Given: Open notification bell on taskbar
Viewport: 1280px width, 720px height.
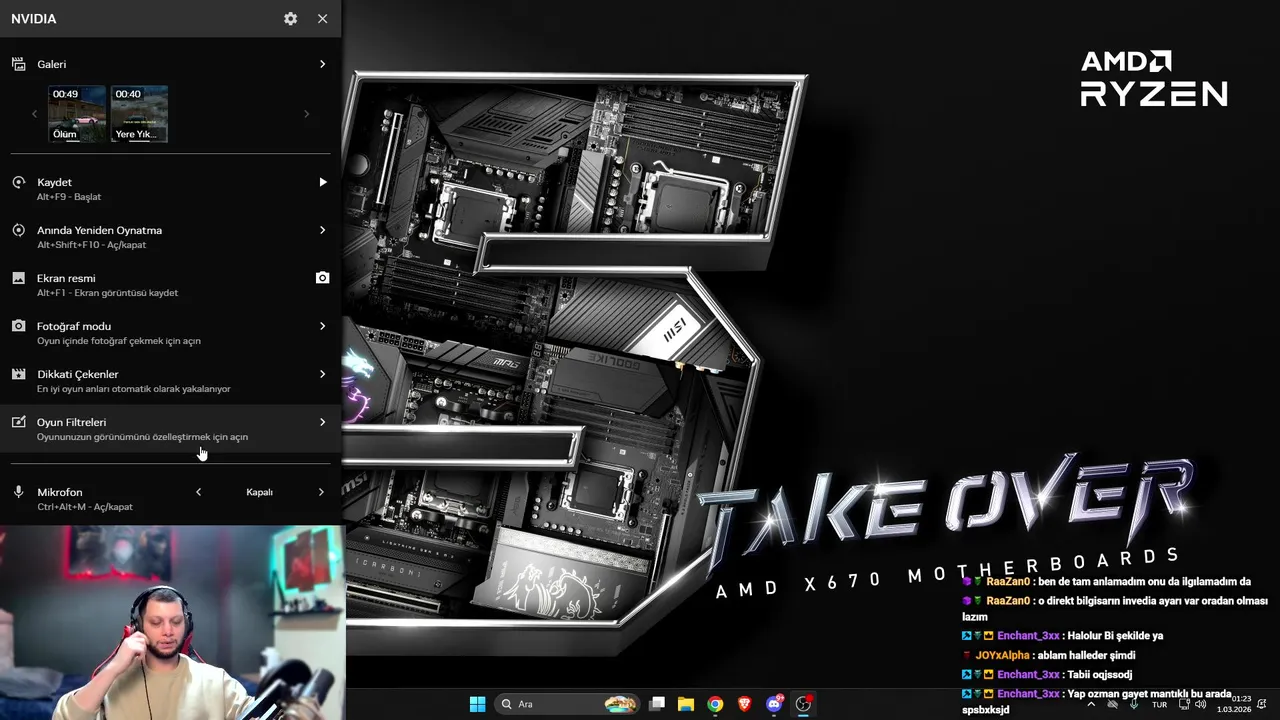Looking at the screenshot, I should coord(1262,704).
